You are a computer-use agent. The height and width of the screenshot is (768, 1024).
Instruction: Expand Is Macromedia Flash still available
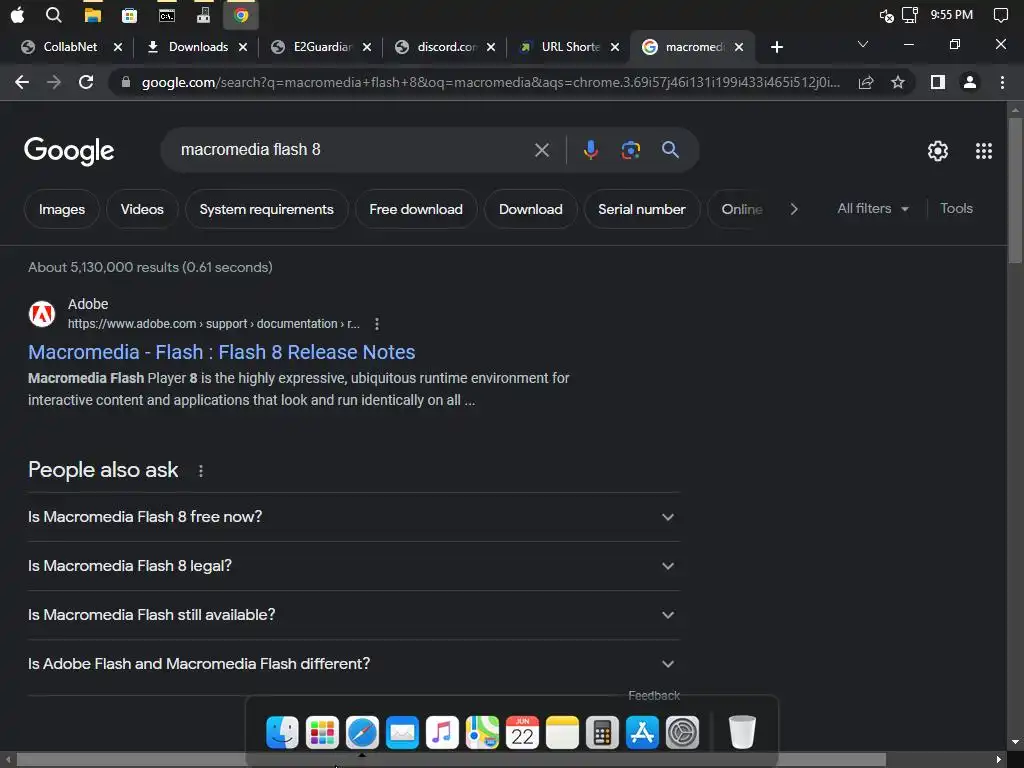(353, 615)
